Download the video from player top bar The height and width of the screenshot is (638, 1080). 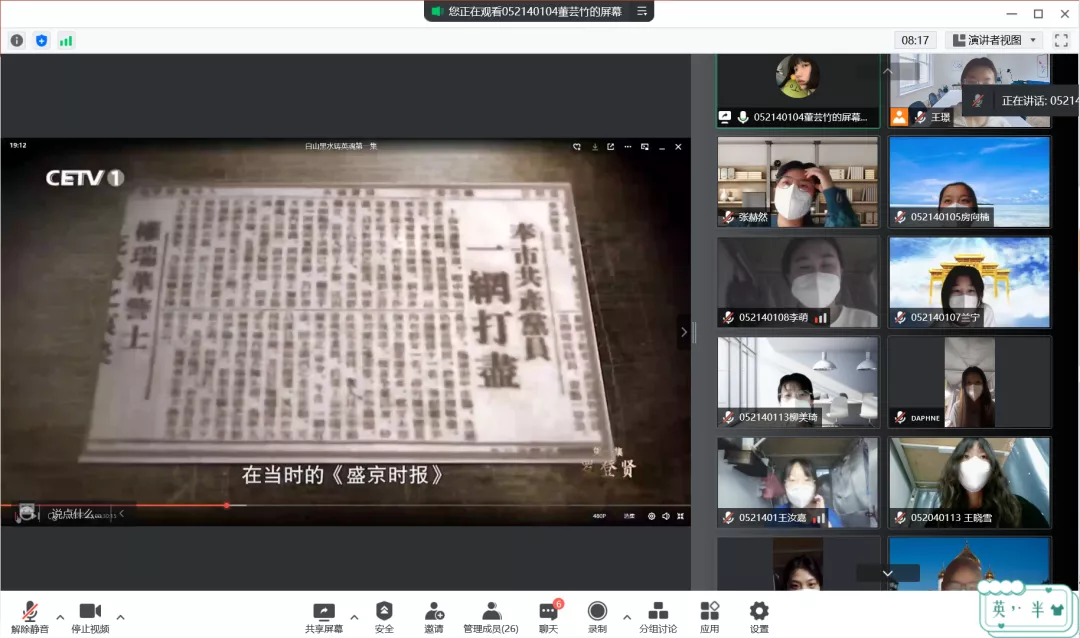pyautogui.click(x=595, y=147)
